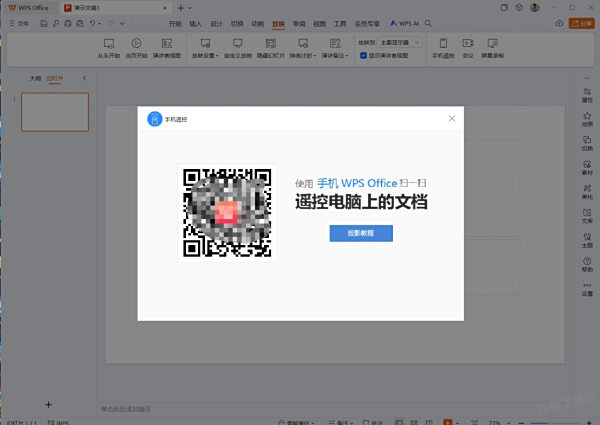Open a new document tab with plus
Viewport: 600px width, 425px height.
click(x=181, y=8)
